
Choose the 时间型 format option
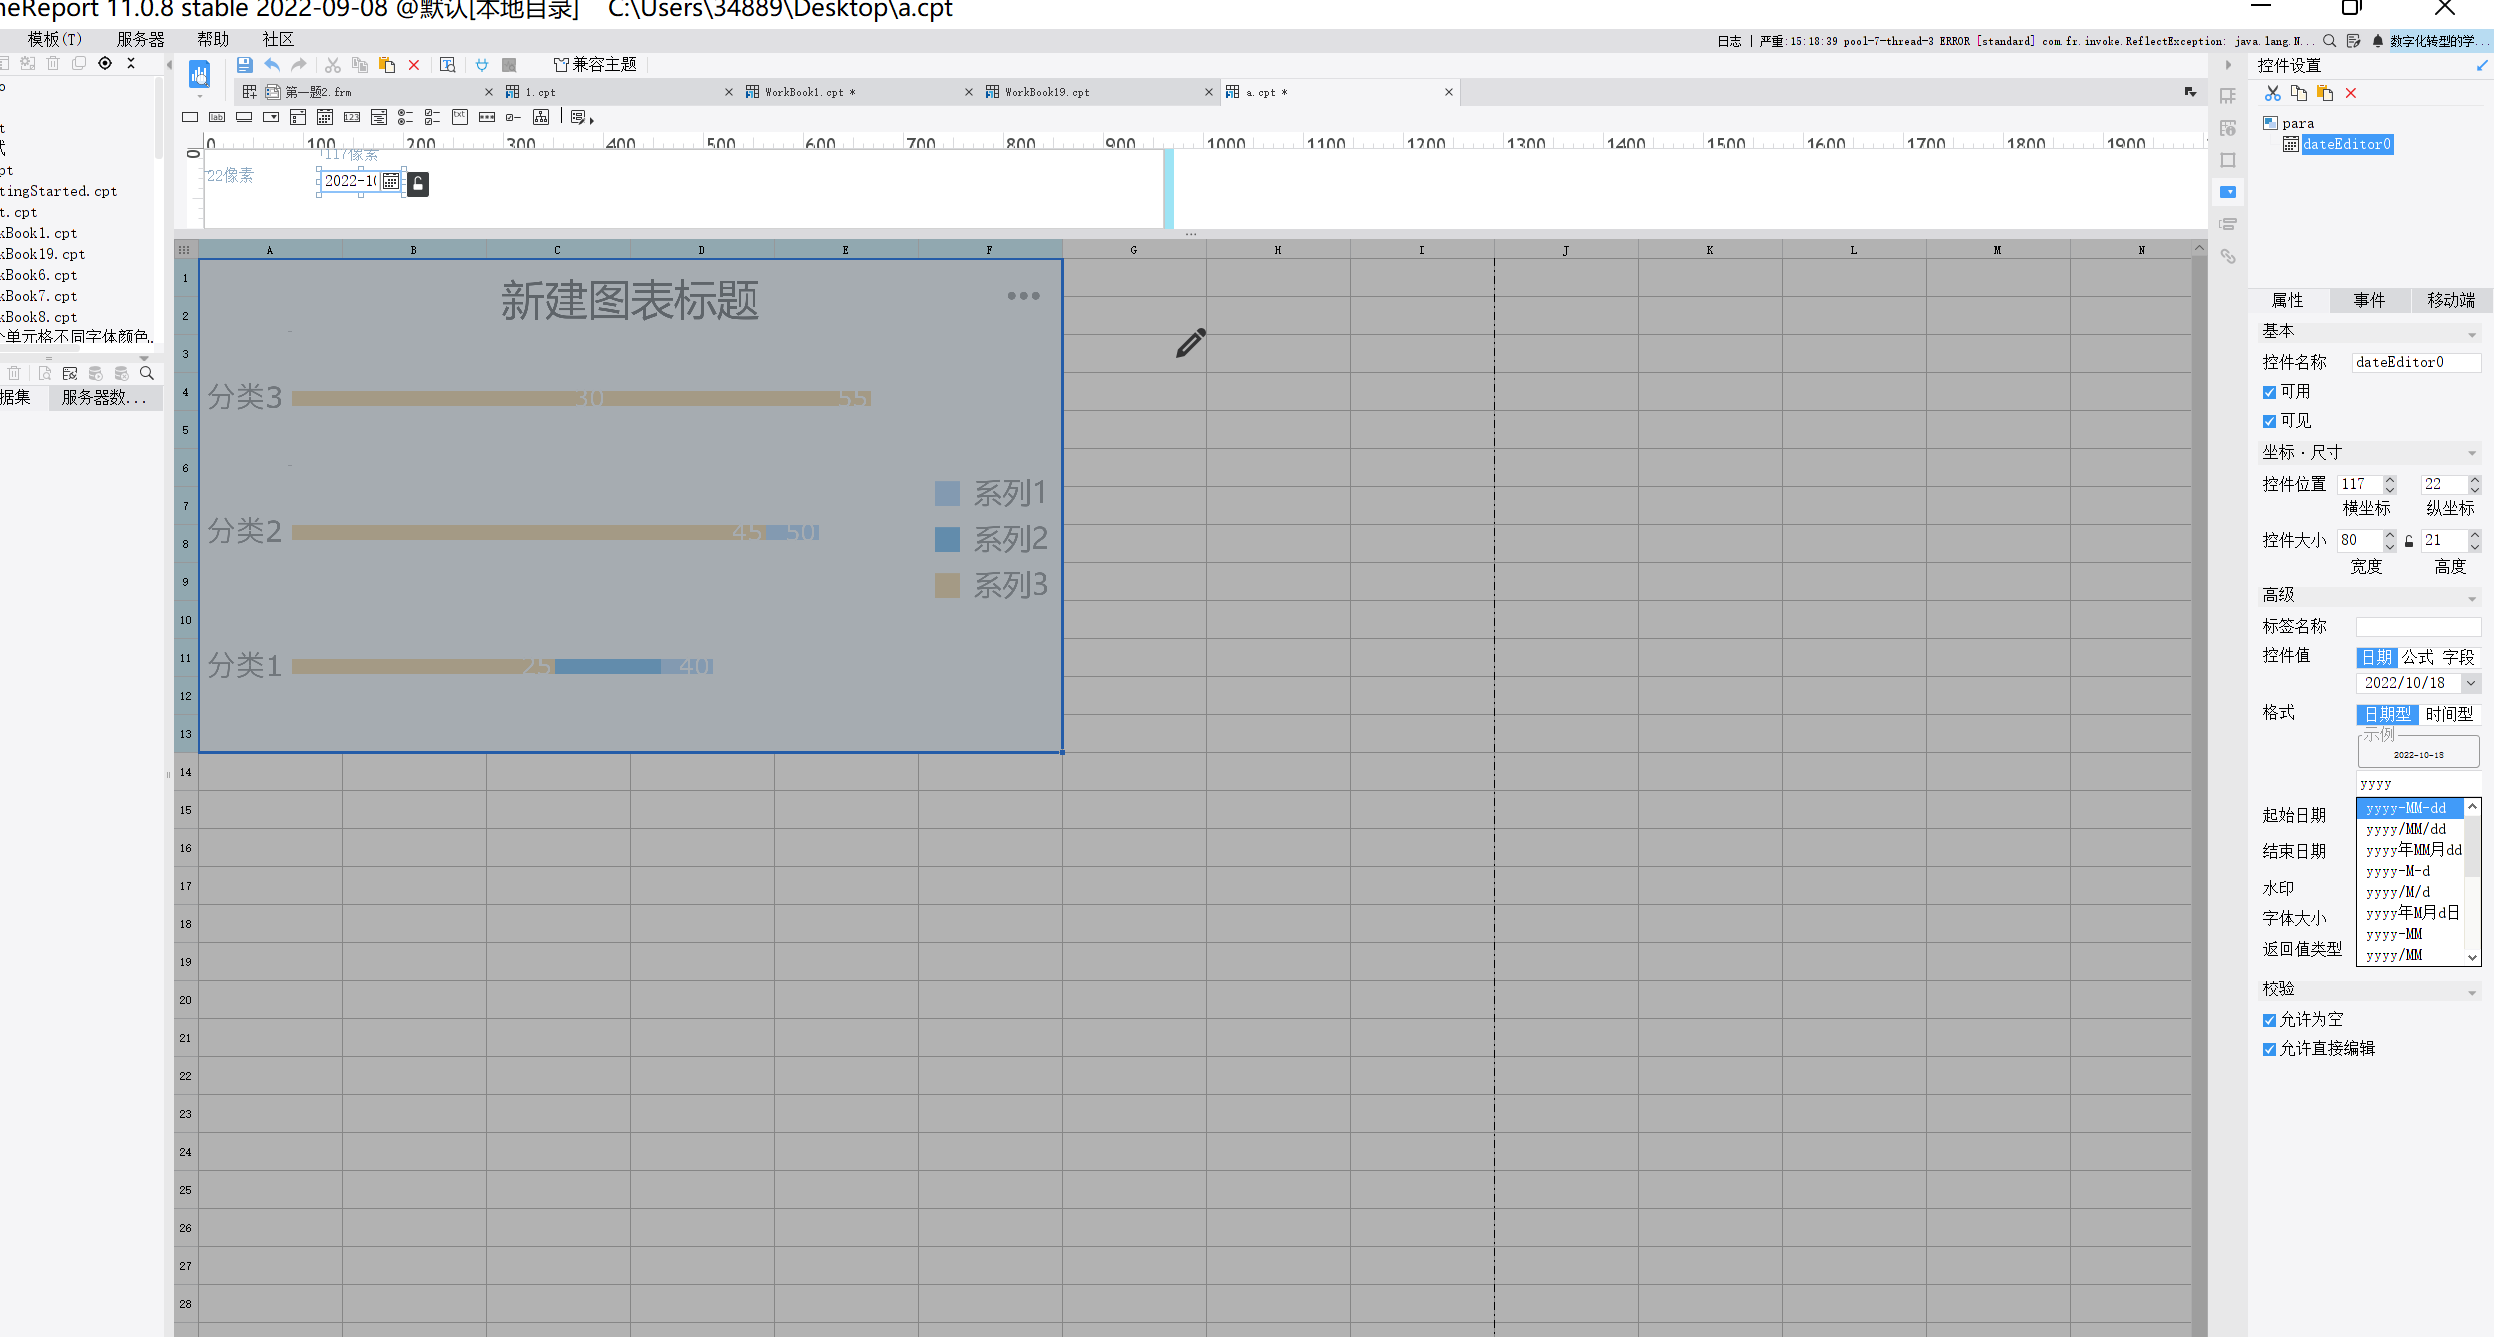2449,714
